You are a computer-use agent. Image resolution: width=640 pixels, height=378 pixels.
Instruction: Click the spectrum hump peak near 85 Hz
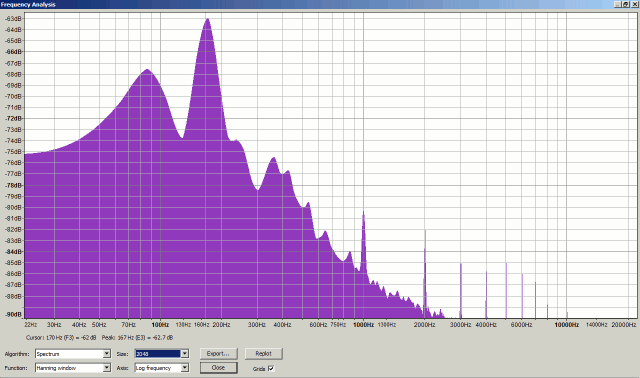pyautogui.click(x=147, y=71)
